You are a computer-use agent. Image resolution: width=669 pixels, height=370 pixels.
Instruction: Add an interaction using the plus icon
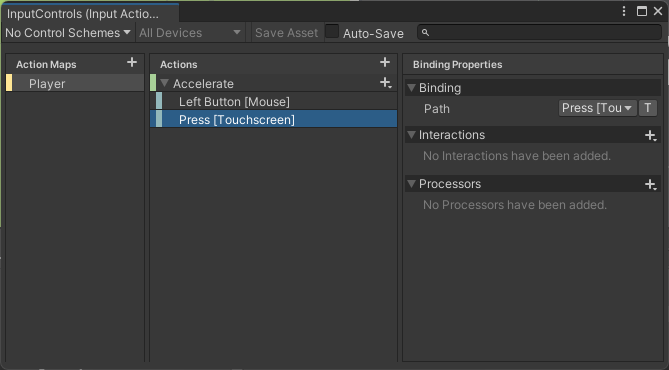click(651, 136)
